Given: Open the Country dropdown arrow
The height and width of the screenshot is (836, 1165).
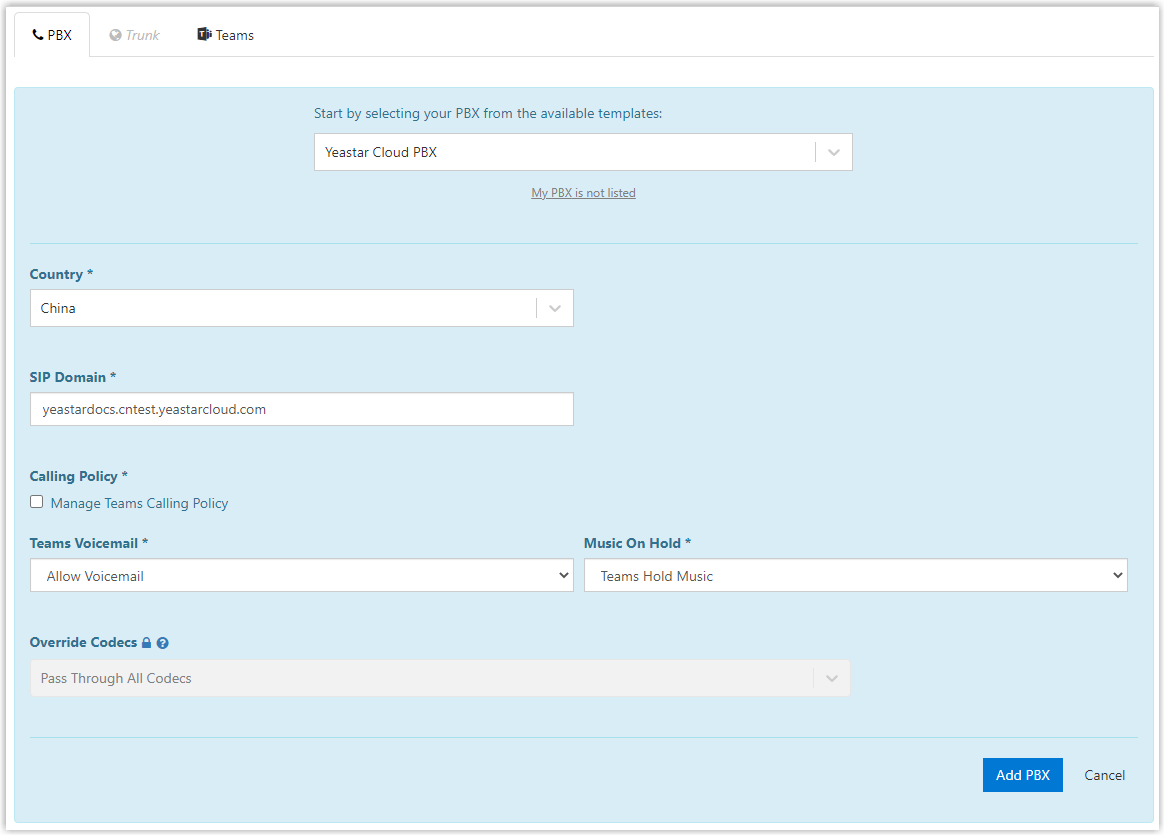Looking at the screenshot, I should click(555, 309).
